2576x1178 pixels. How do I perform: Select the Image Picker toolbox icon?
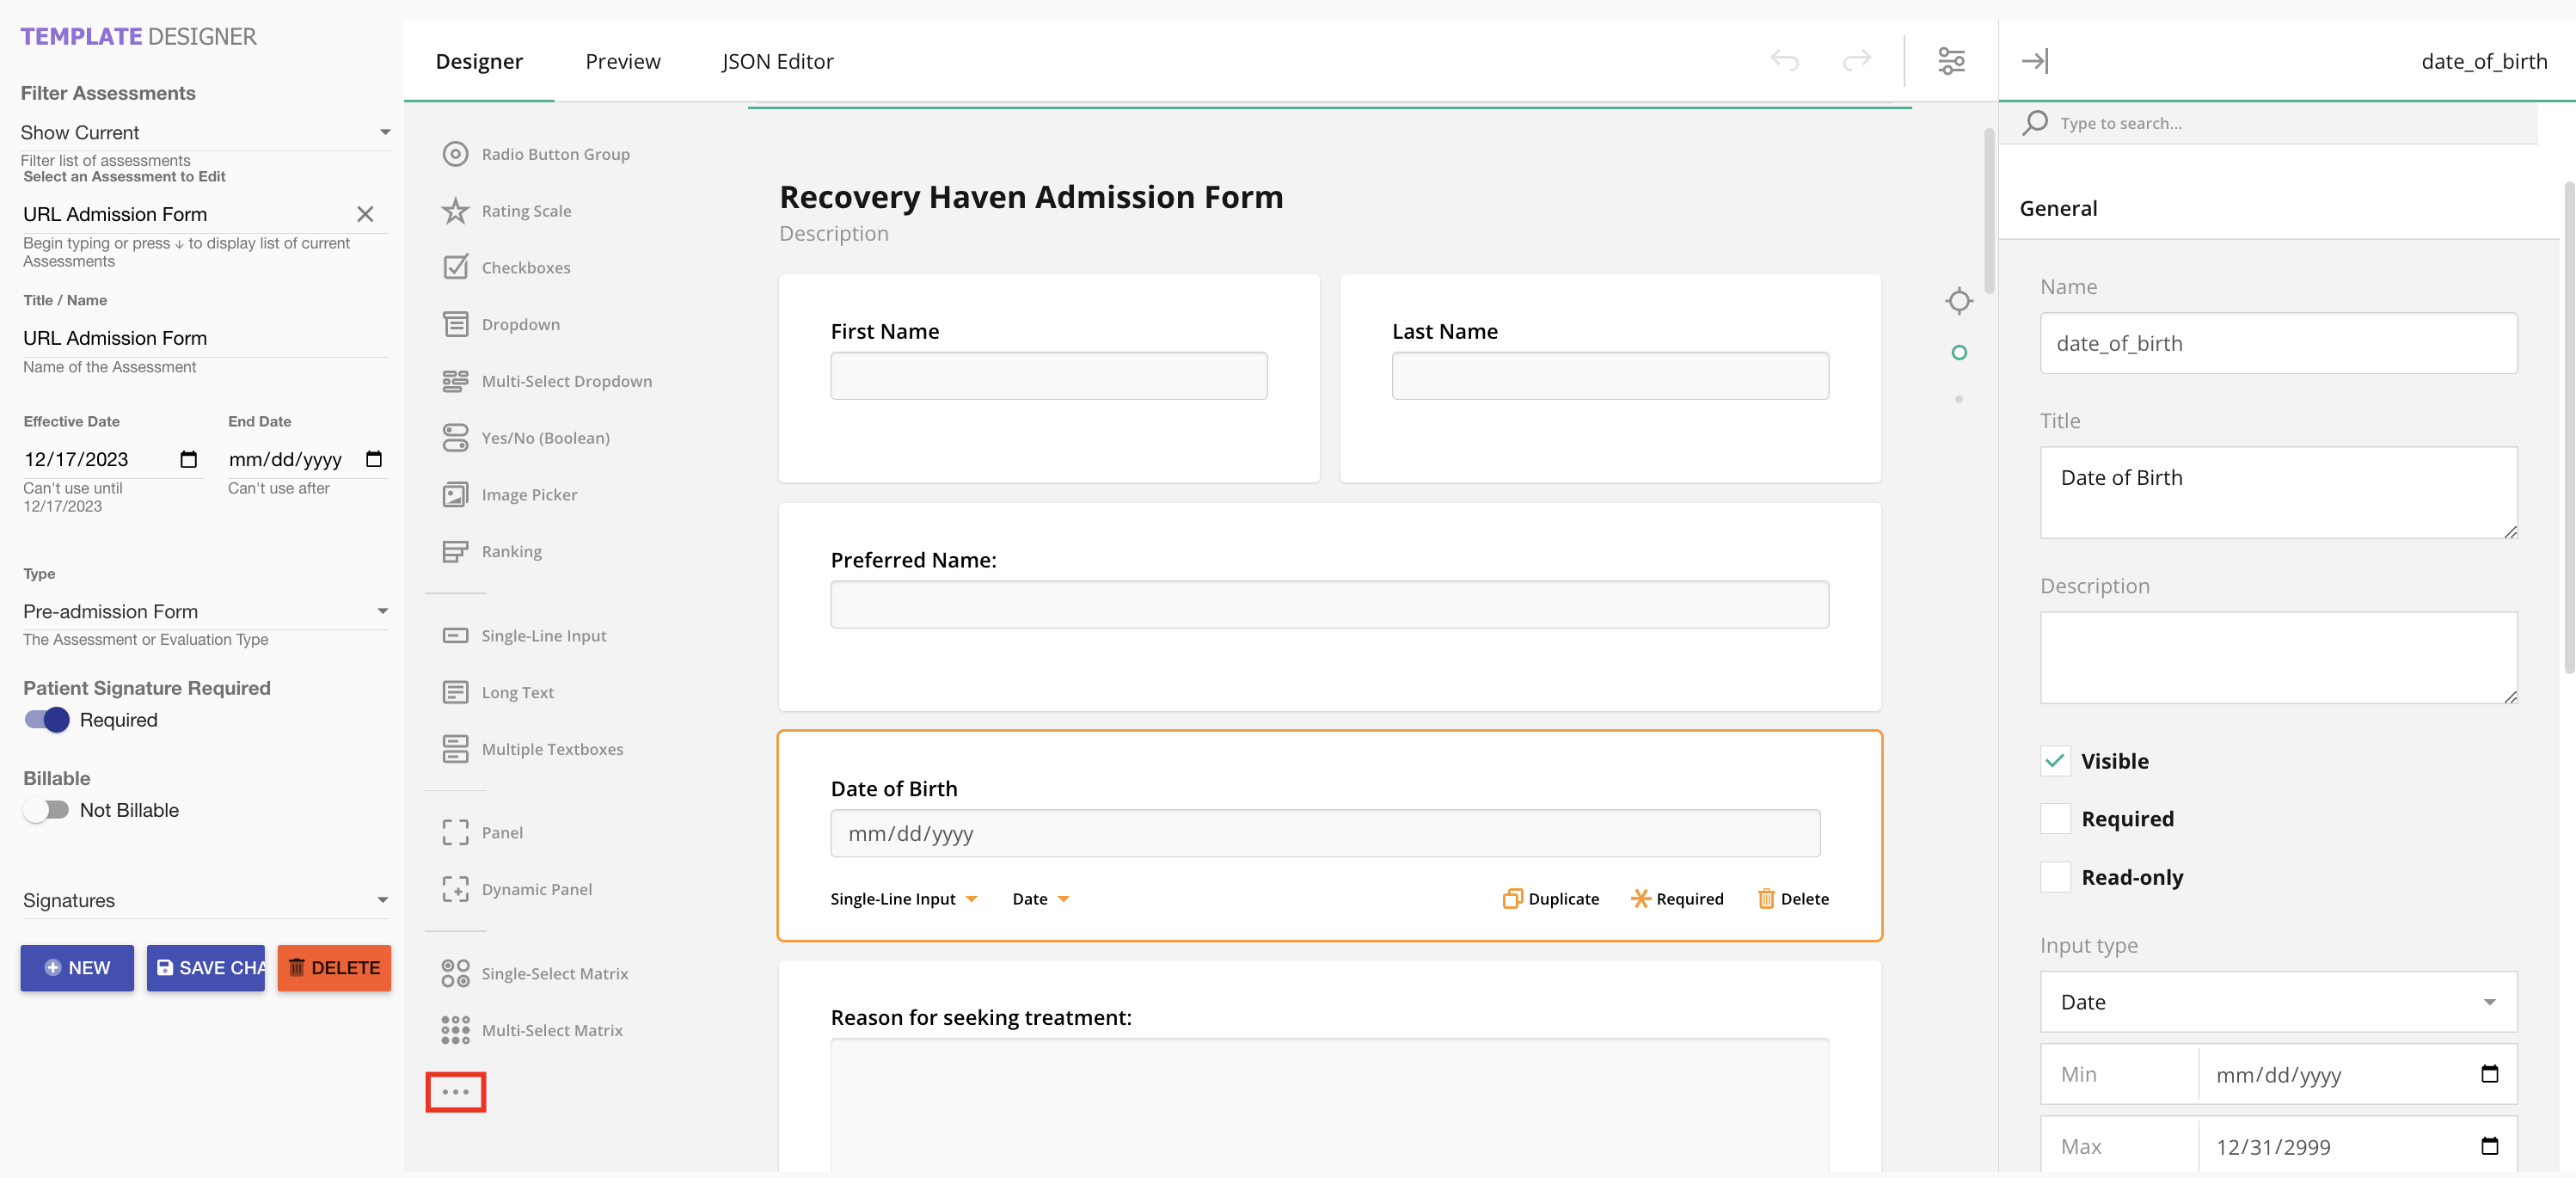pos(455,494)
